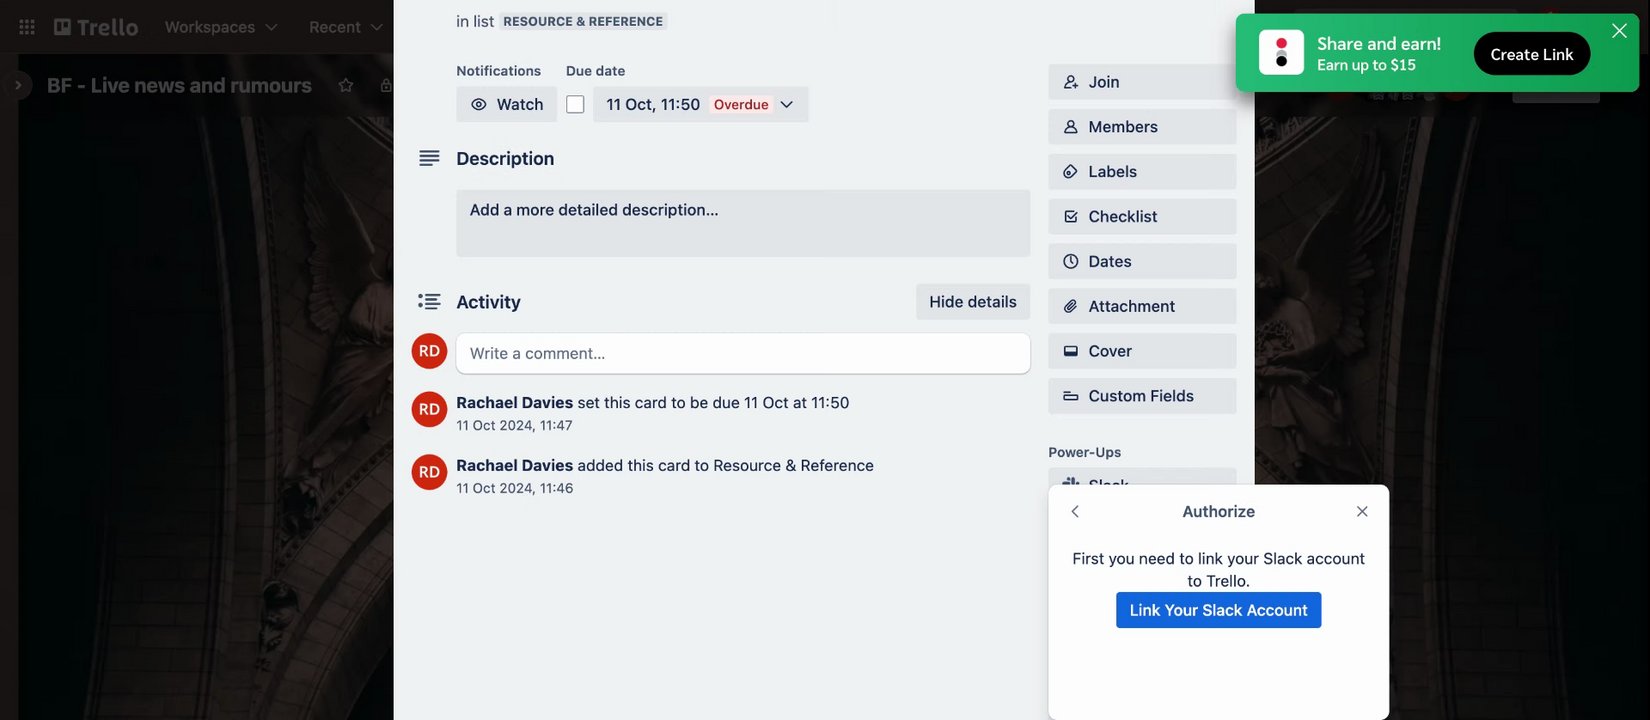Go back using Authorize popup arrow
Screen dimensions: 1650x720
tap(1075, 511)
